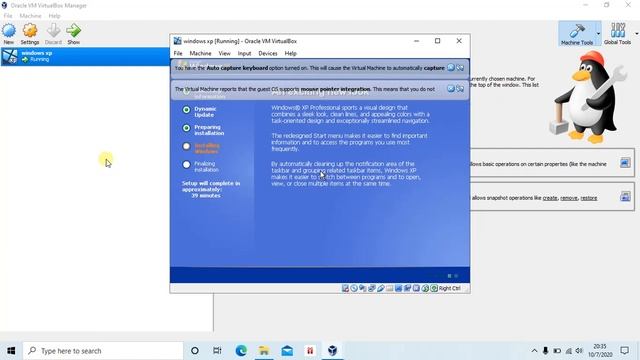This screenshot has height=360, width=640.
Task: Click the green Show arrow in Manager toolbar
Action: point(73,31)
